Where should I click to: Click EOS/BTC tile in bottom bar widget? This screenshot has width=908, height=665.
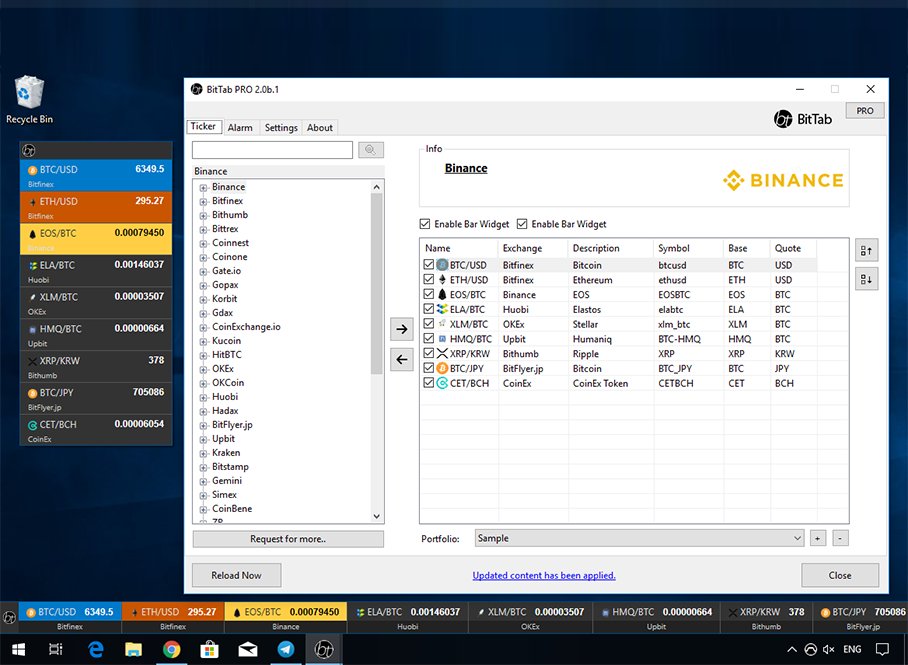point(285,618)
